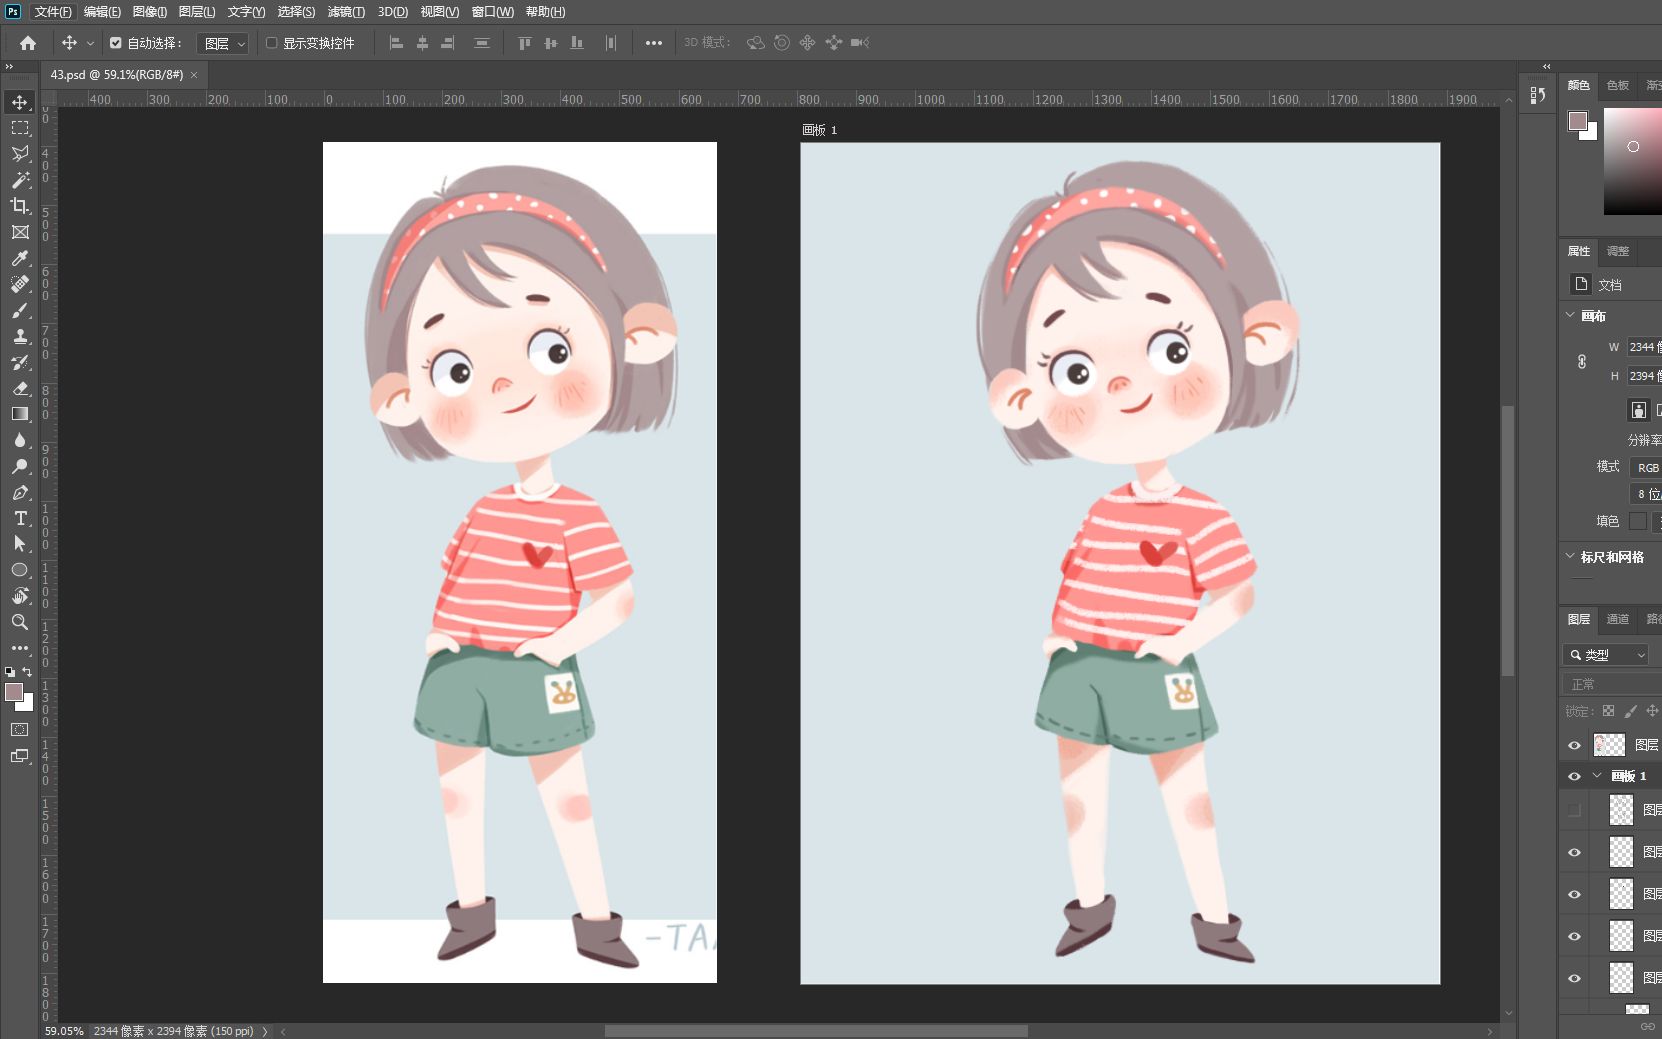Click the Home button in options bar
The height and width of the screenshot is (1039, 1662).
28,43
